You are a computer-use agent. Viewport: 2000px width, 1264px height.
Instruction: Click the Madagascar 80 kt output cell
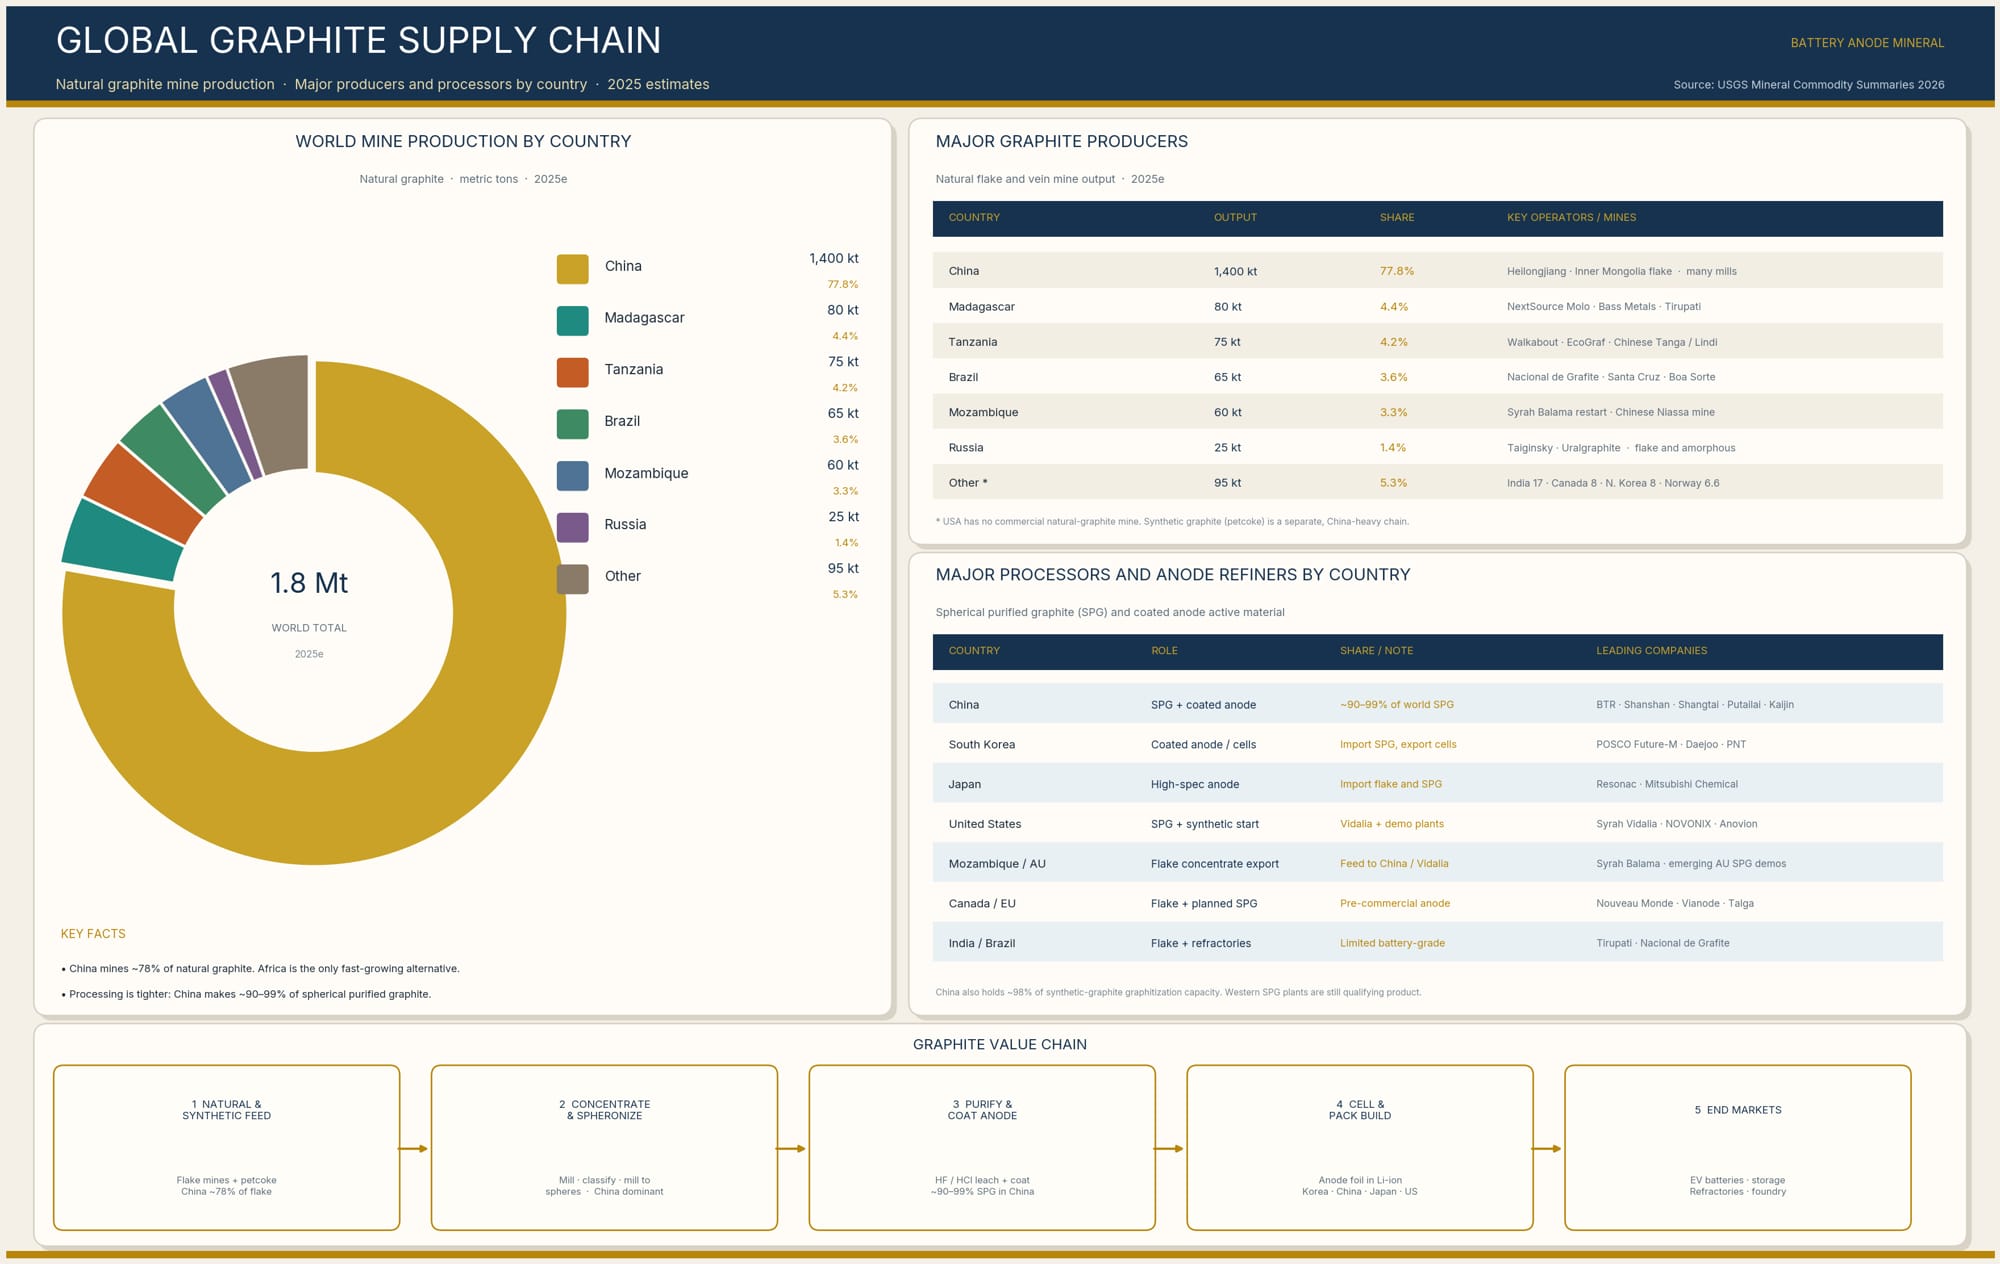[1227, 307]
